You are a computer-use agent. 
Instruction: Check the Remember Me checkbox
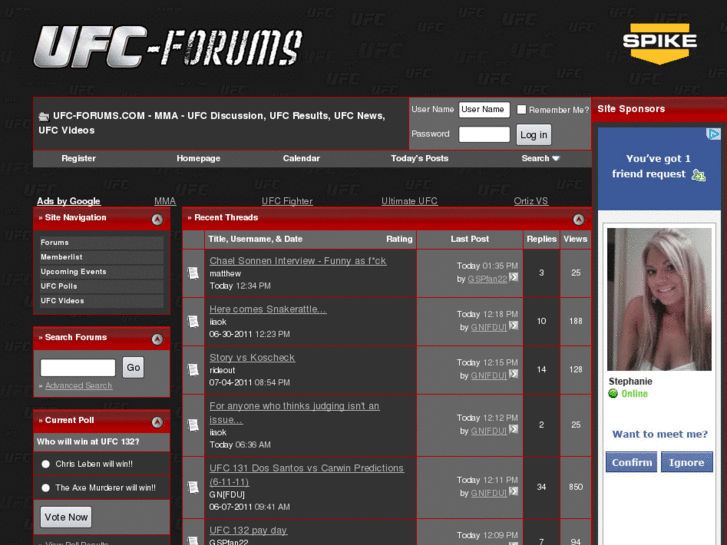(522, 109)
